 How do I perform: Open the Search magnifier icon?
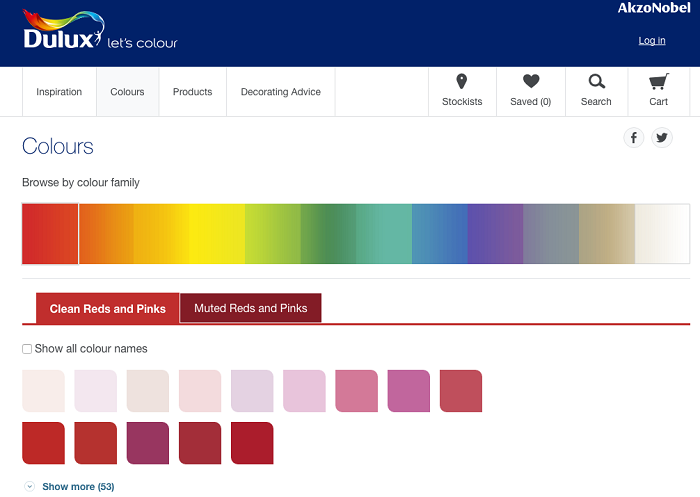596,81
